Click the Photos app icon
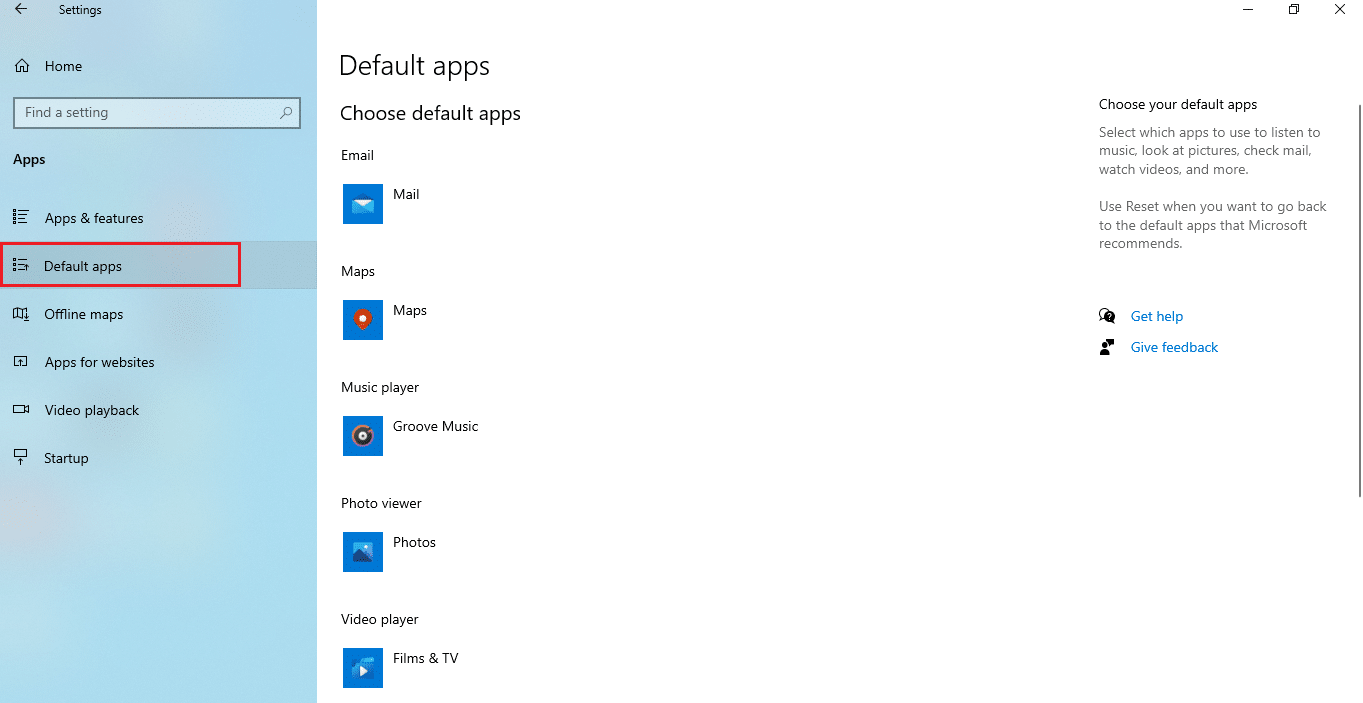 tap(363, 552)
